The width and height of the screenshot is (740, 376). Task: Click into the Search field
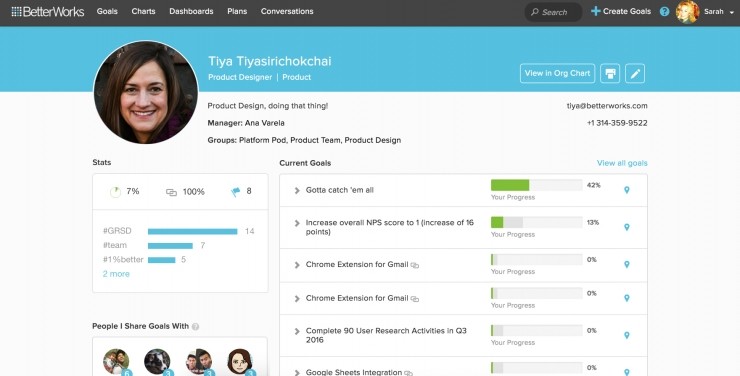point(553,12)
